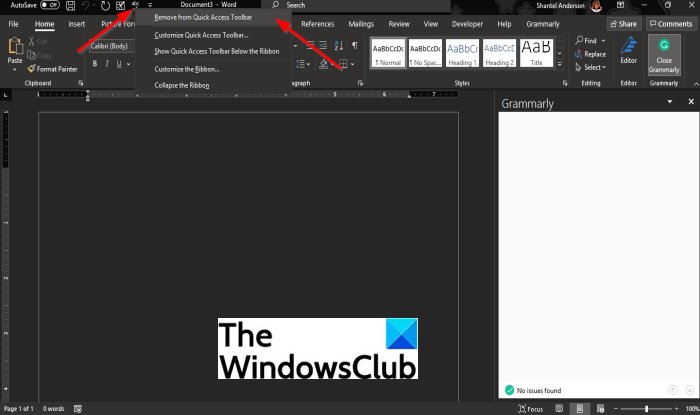Open the View ribbon tab
Viewport: 700px width, 415px height.
tap(430, 24)
